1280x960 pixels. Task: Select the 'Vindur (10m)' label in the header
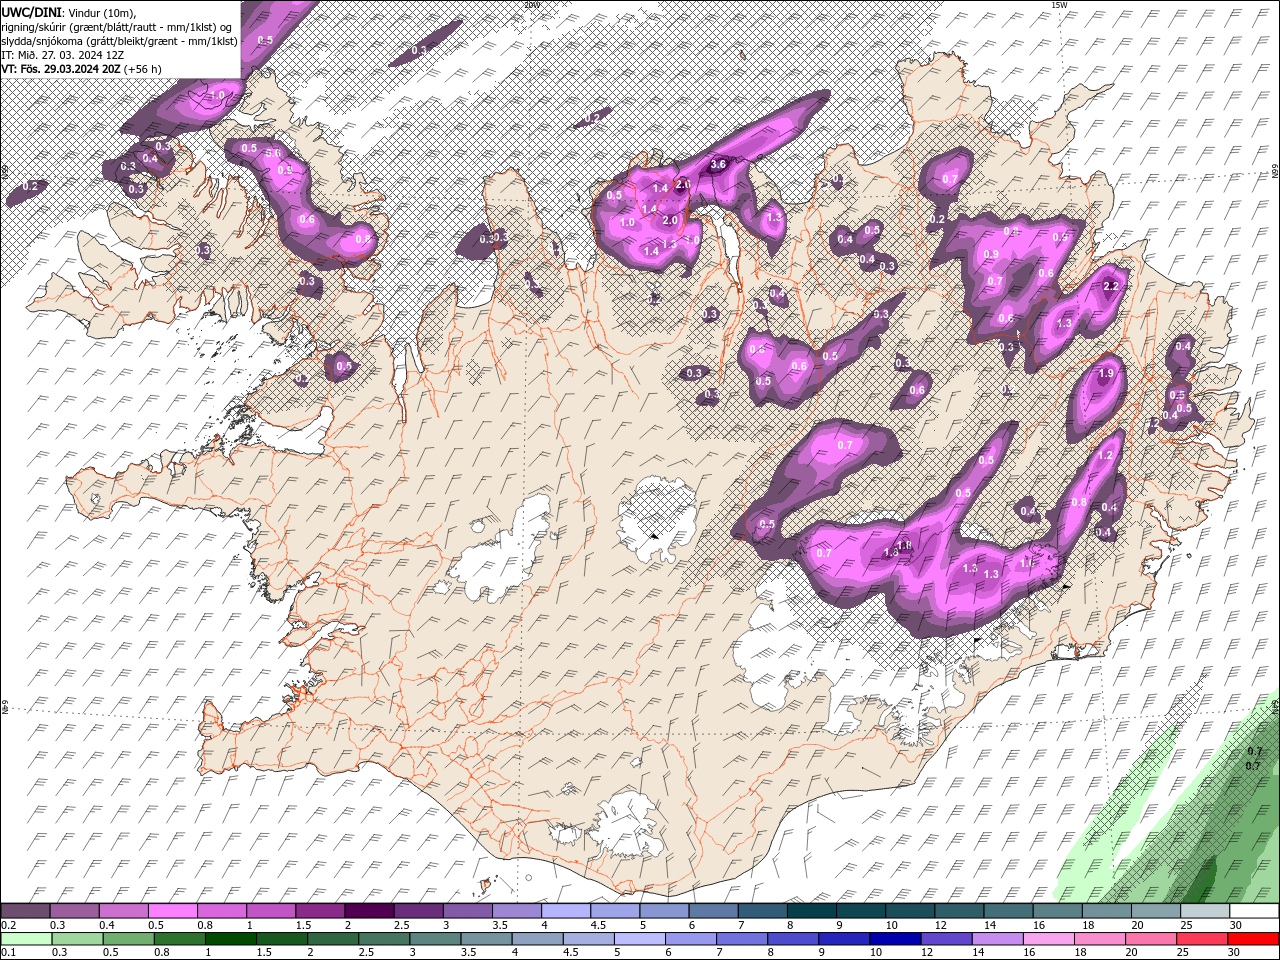click(100, 11)
